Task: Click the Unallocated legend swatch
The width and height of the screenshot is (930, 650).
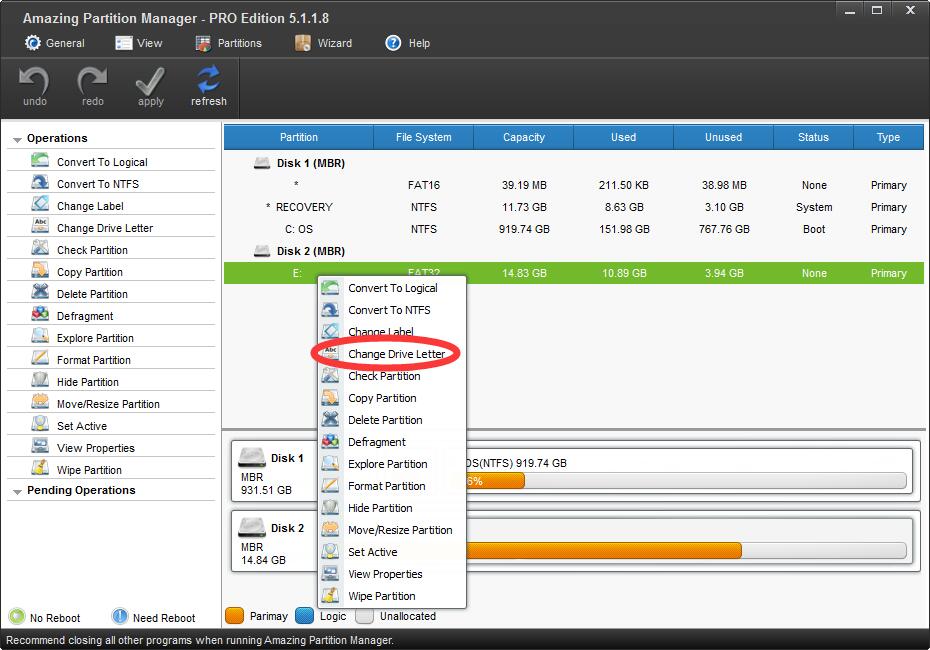Action: tap(364, 616)
